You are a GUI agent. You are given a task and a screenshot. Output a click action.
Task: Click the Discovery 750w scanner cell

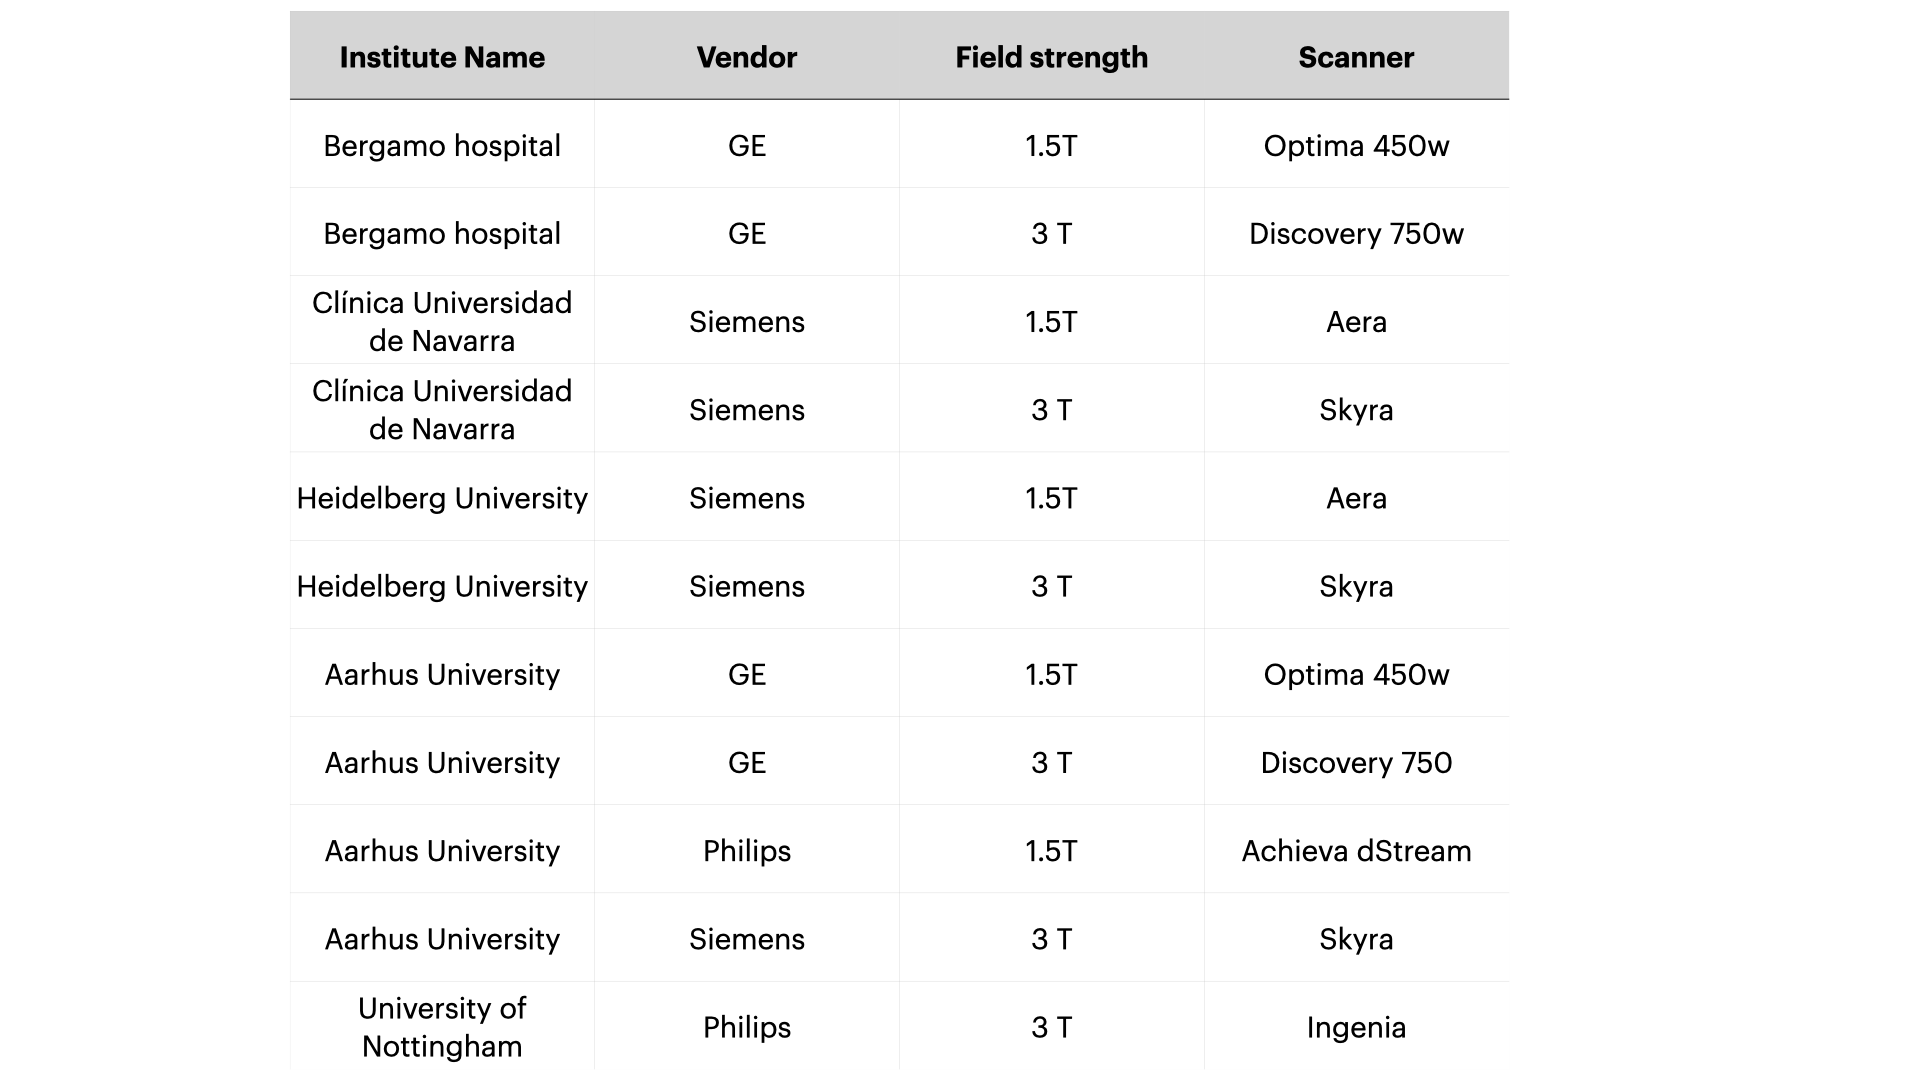click(x=1356, y=234)
